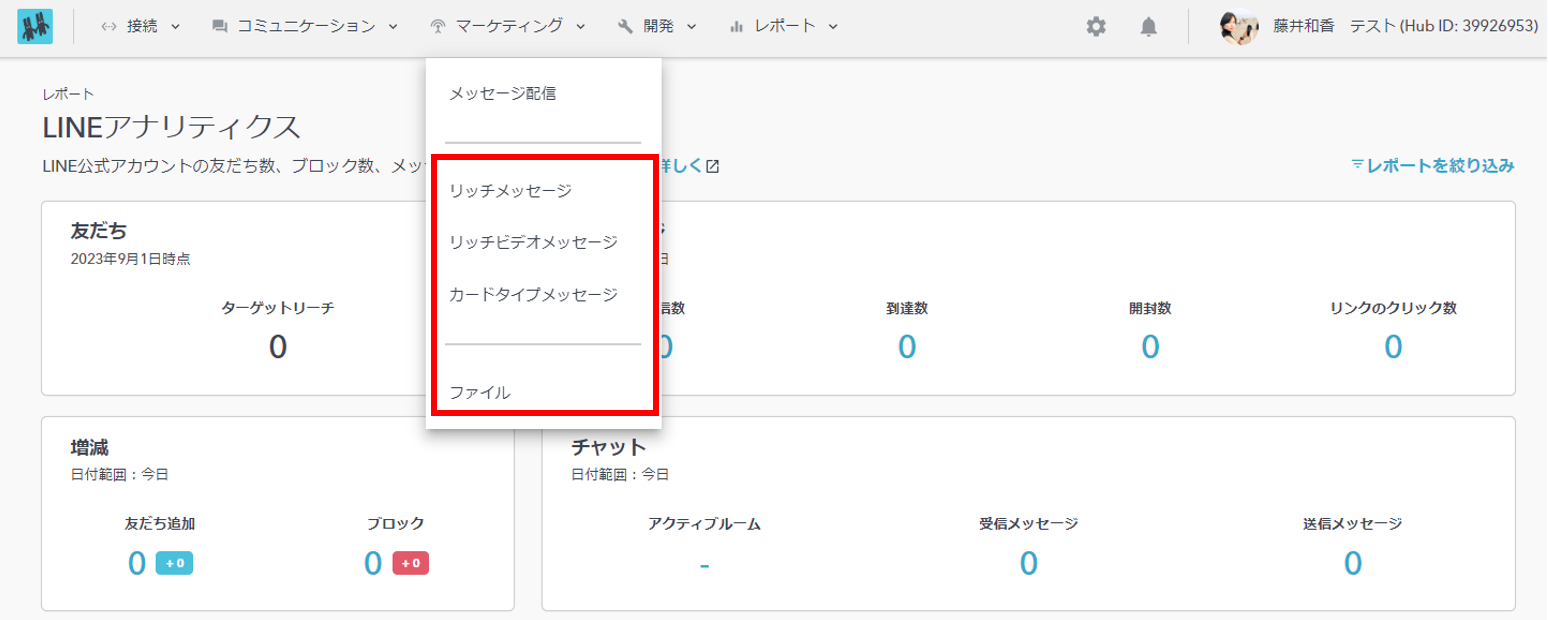Open ファイル from the marketing menu
The width and height of the screenshot is (1549, 620).
point(480,393)
